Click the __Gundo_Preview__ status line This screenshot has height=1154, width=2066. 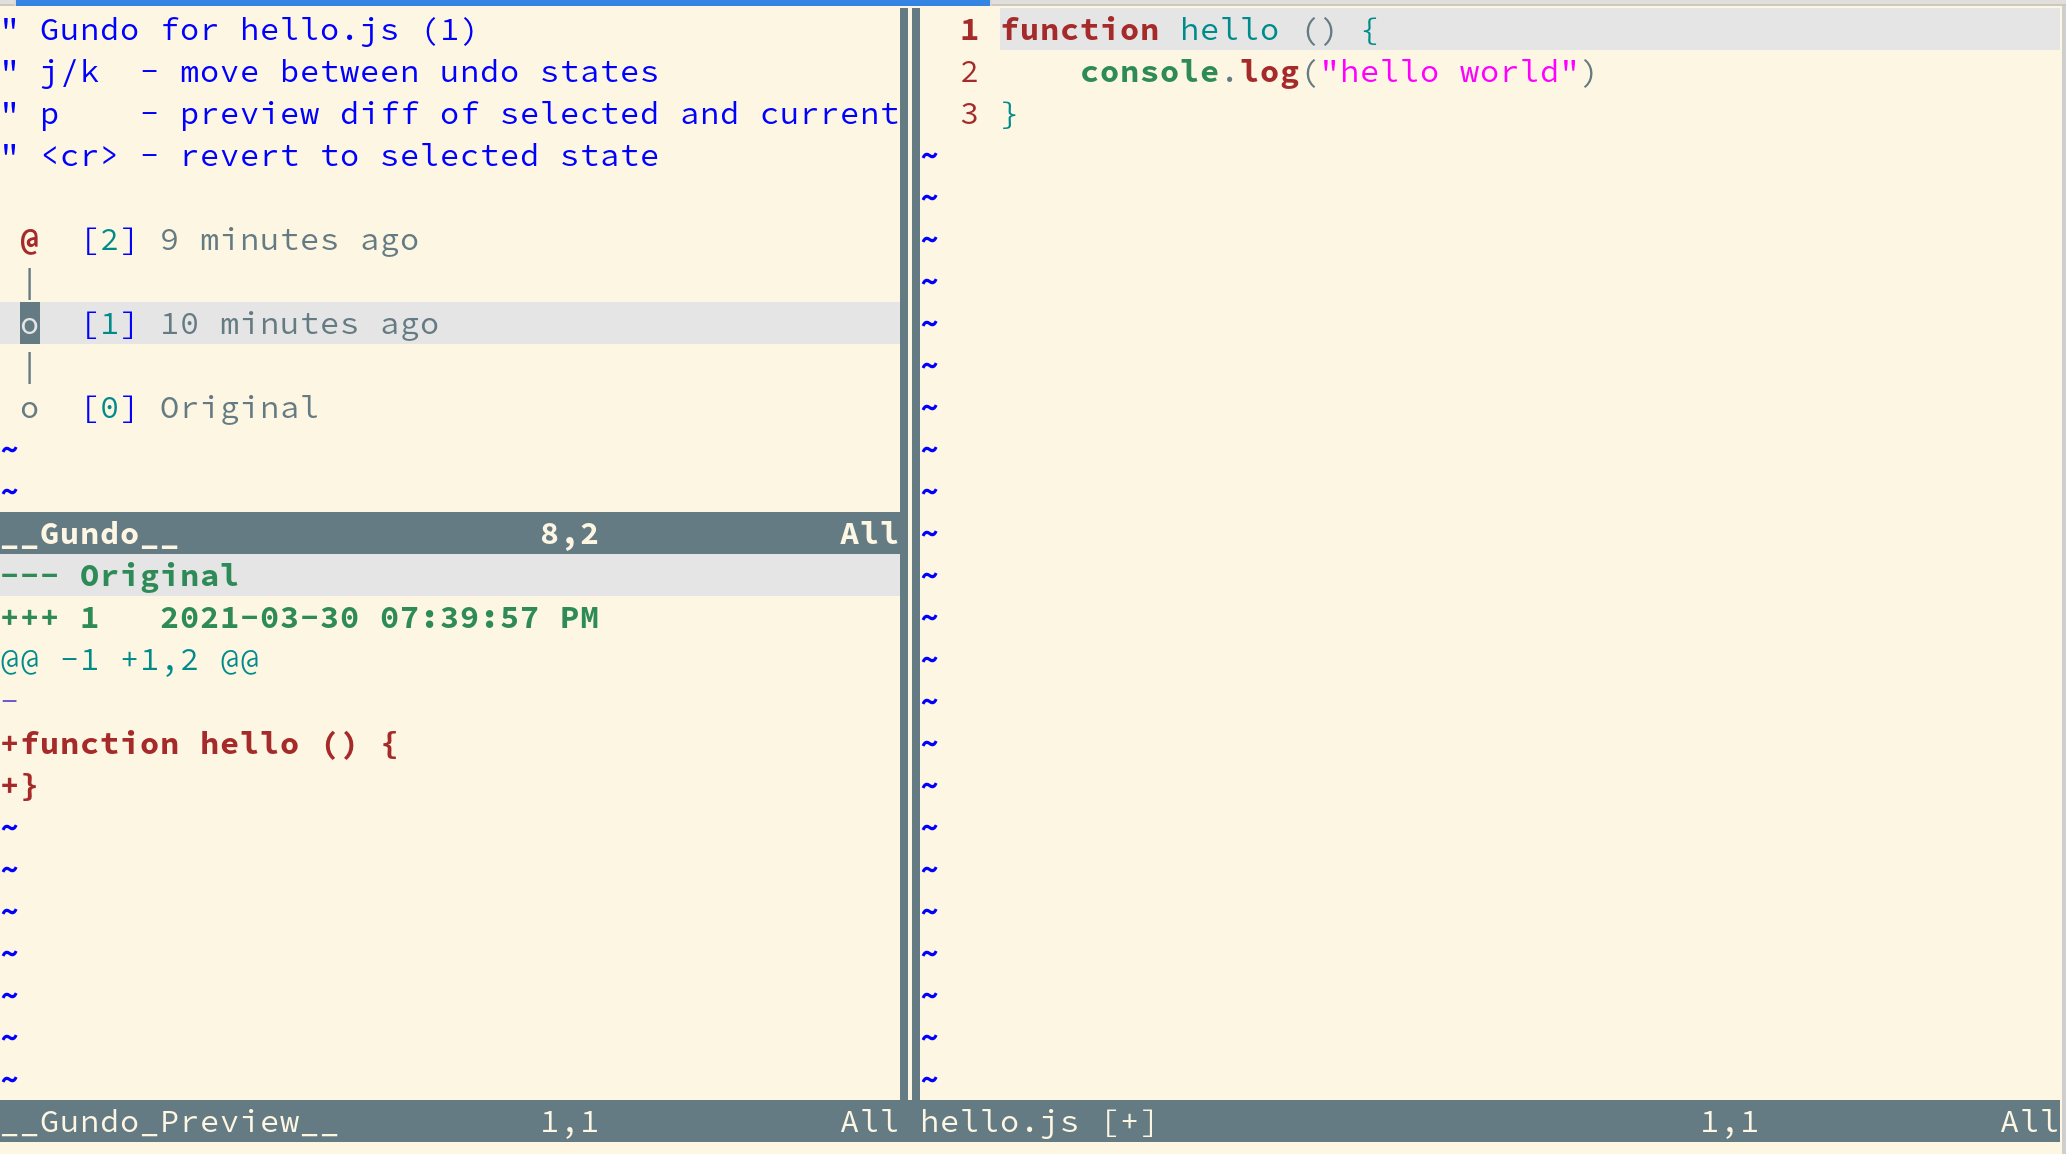pos(450,1122)
